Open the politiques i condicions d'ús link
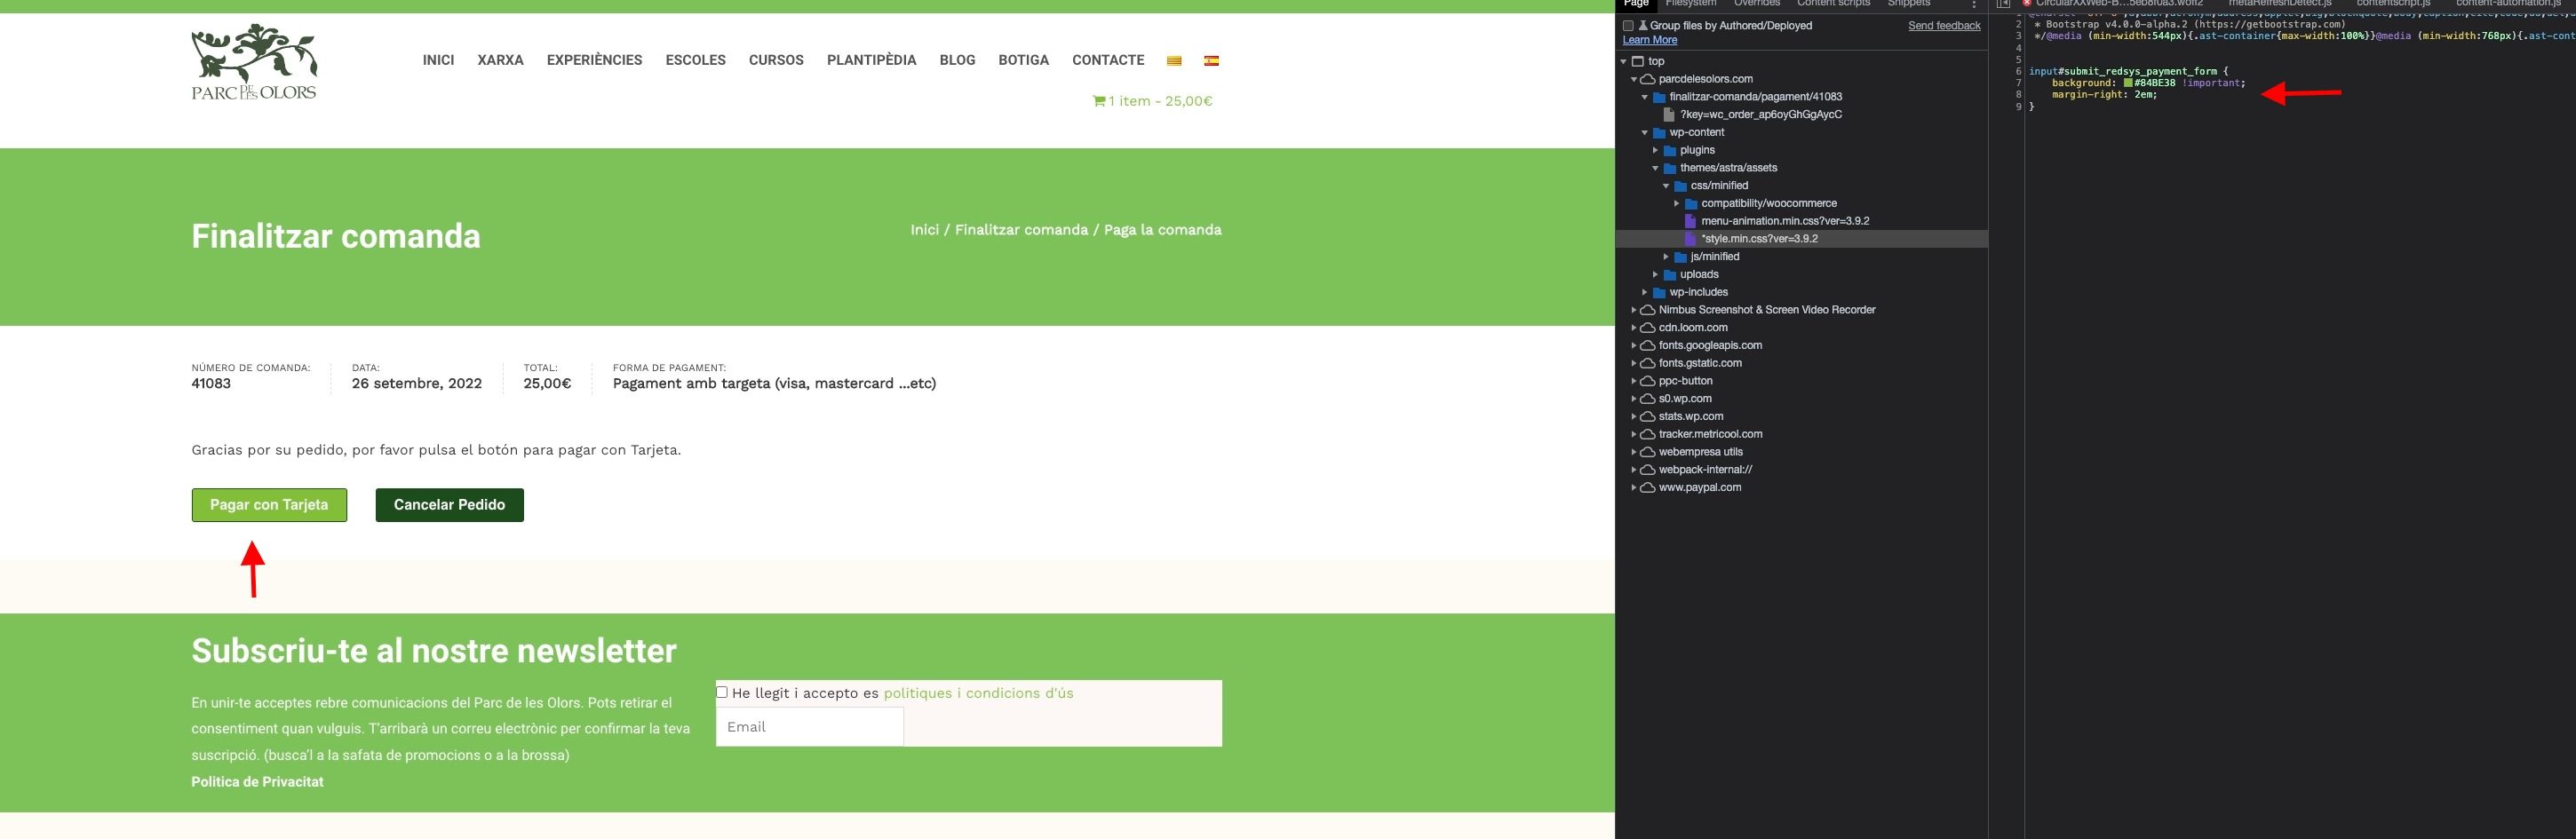Image resolution: width=2576 pixels, height=839 pixels. click(x=978, y=693)
